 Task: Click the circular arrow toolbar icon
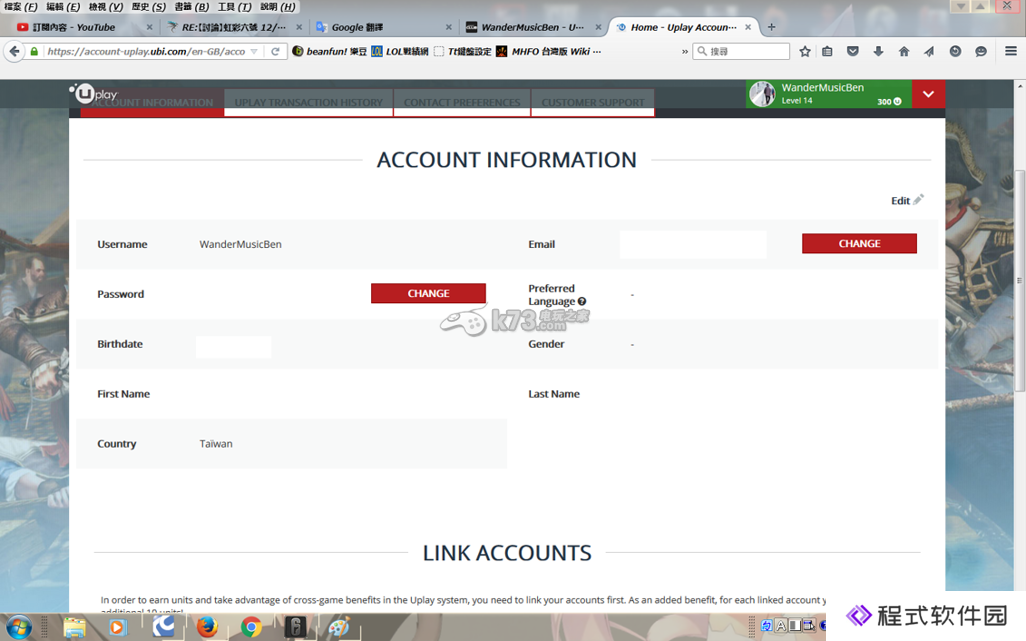[x=955, y=51]
